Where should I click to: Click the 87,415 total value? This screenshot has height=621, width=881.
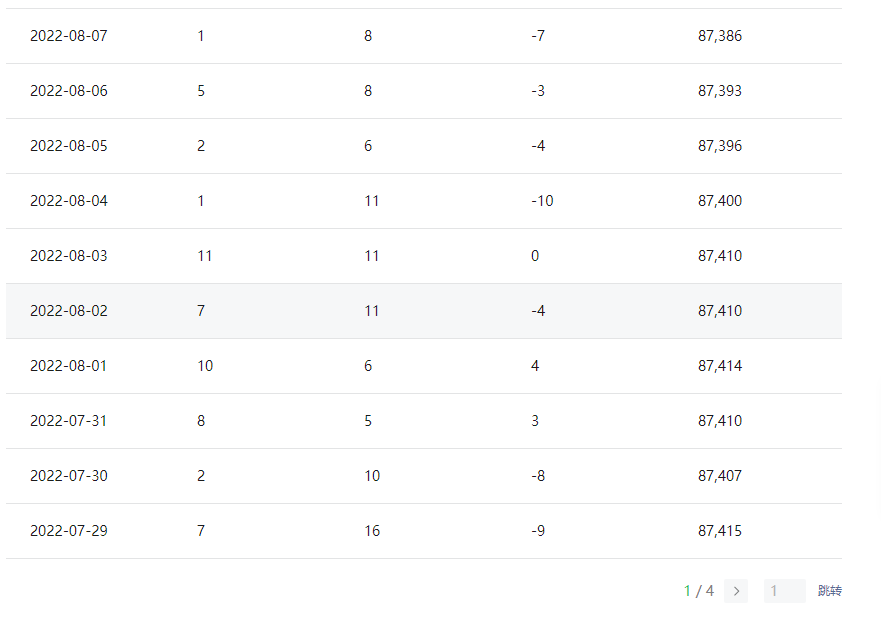[x=720, y=531]
